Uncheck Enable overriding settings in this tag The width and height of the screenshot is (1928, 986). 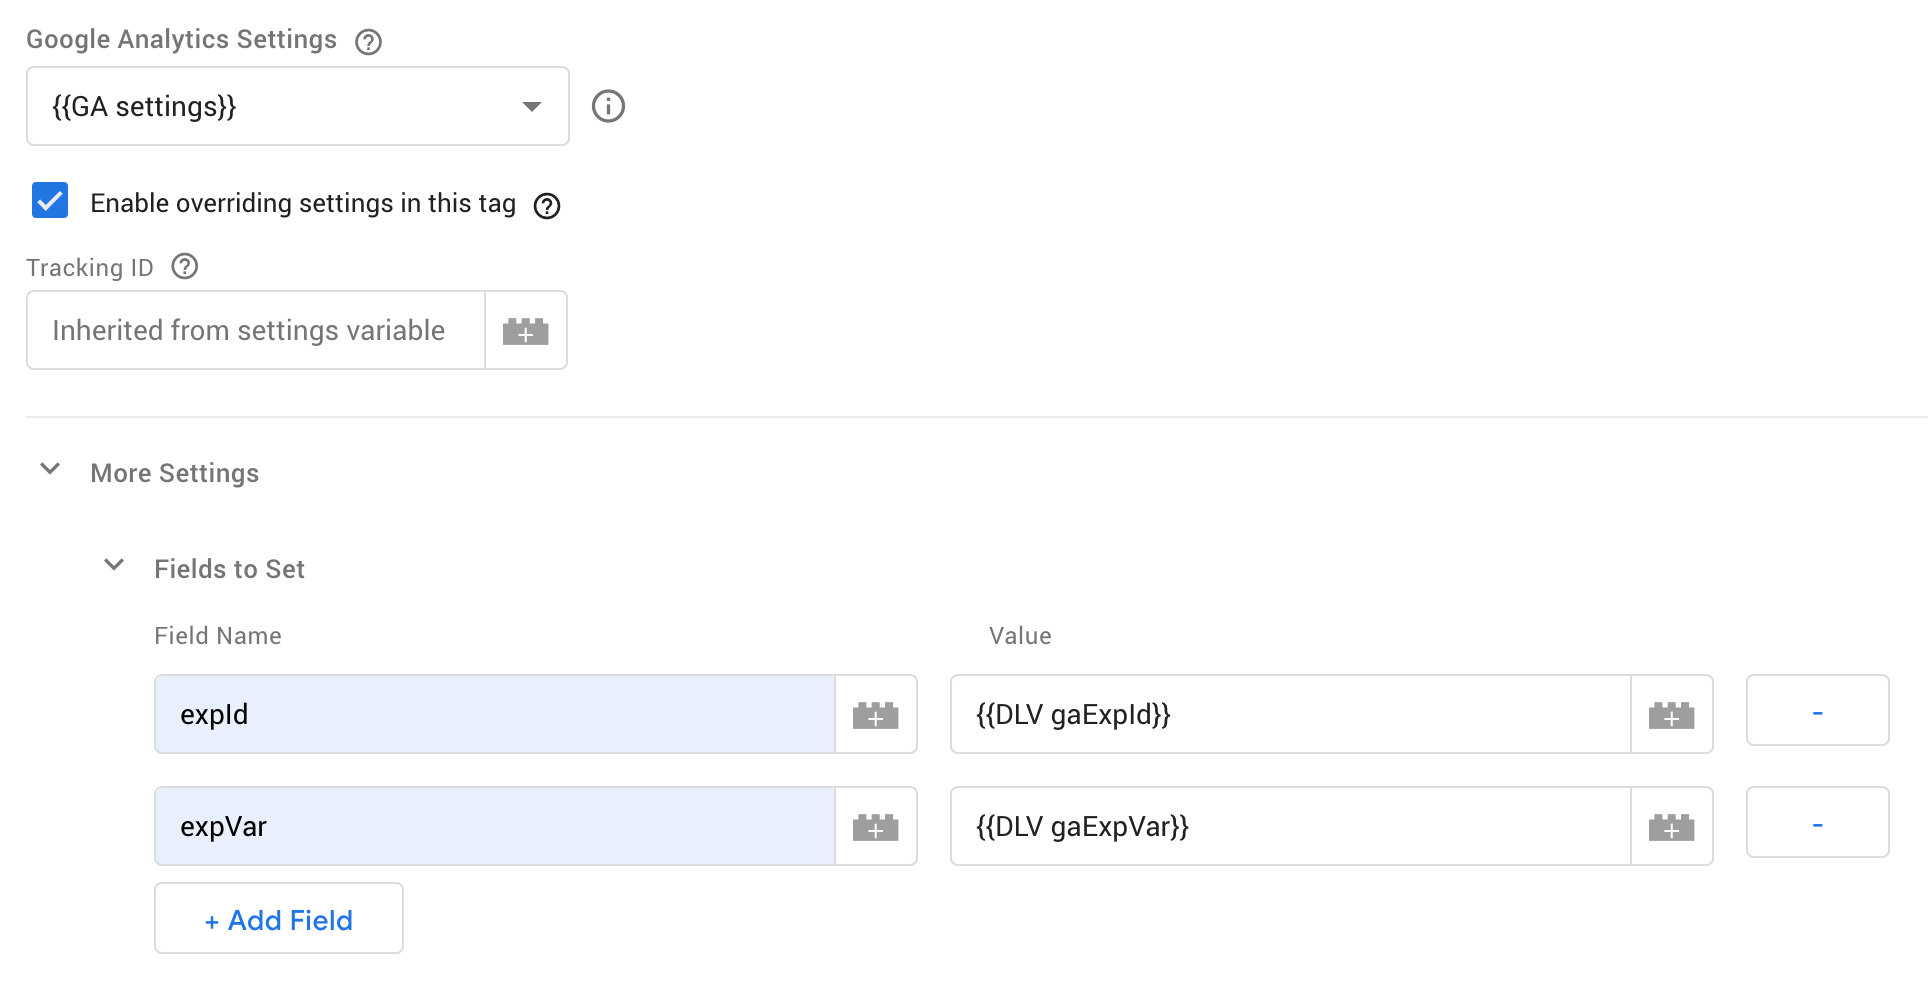point(48,201)
